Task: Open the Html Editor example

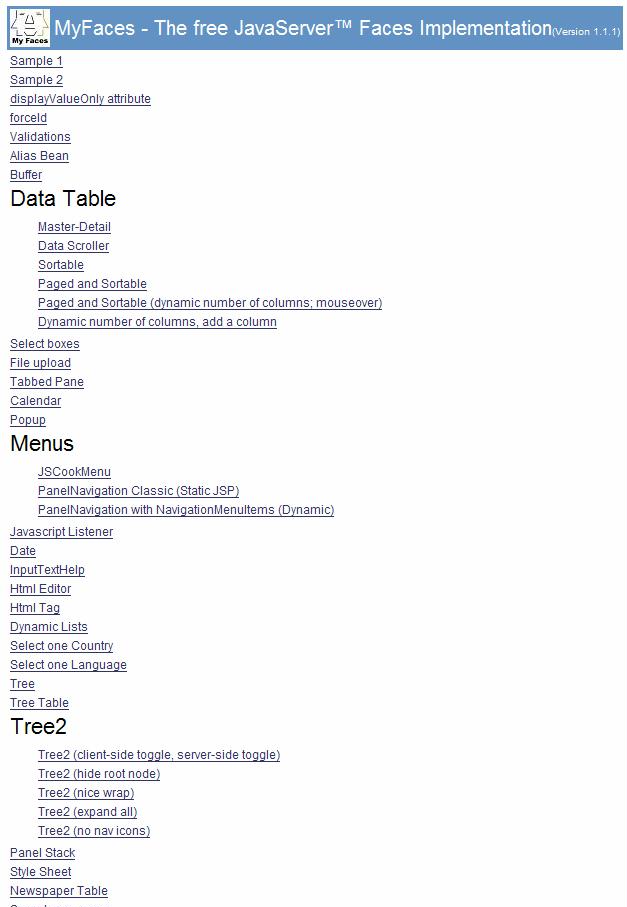Action: [x=40, y=589]
